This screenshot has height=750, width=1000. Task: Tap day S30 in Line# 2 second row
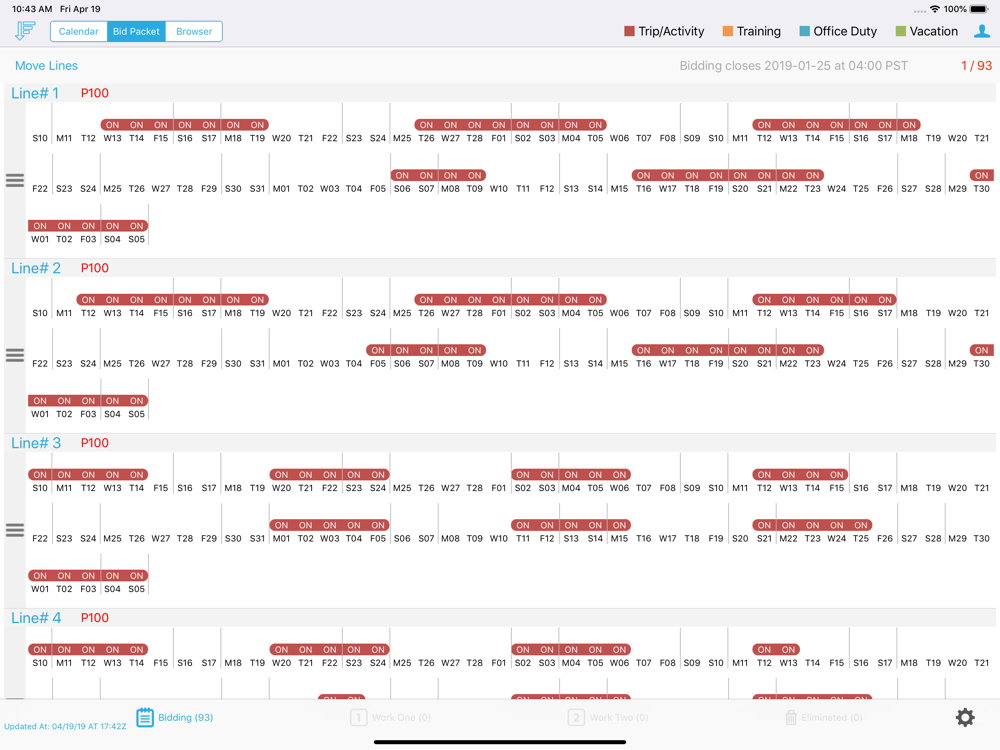pos(233,364)
